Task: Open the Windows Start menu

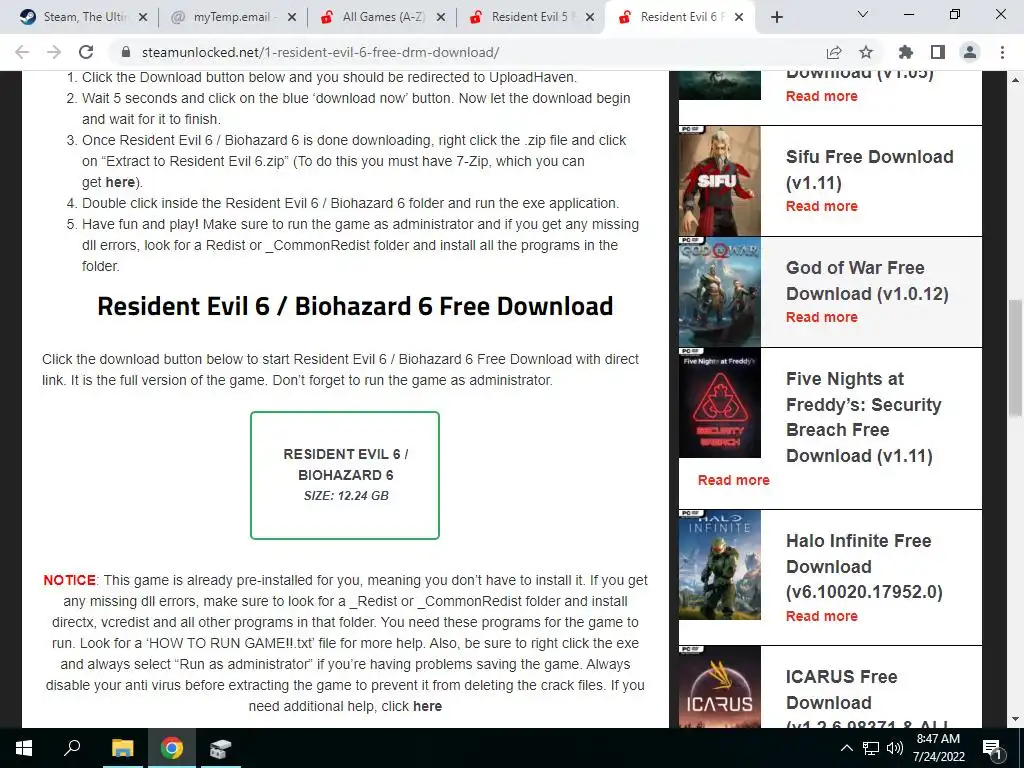Action: [24, 748]
